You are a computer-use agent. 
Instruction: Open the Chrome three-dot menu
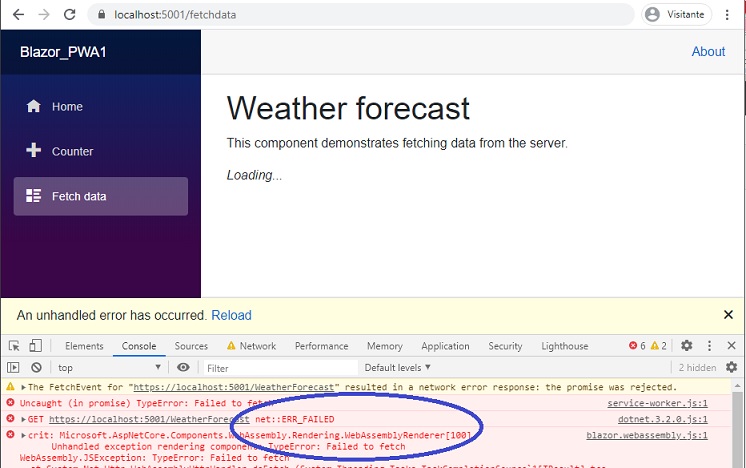tap(727, 15)
